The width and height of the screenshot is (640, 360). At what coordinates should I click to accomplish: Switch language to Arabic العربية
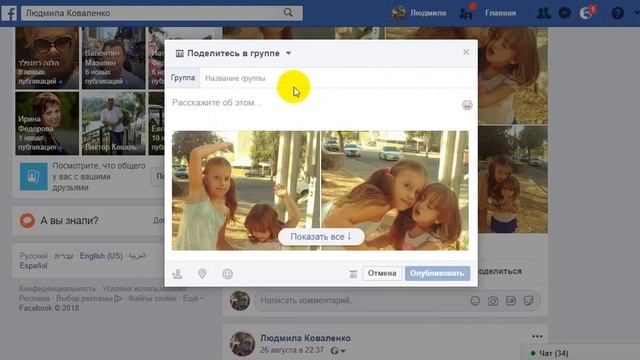click(137, 256)
